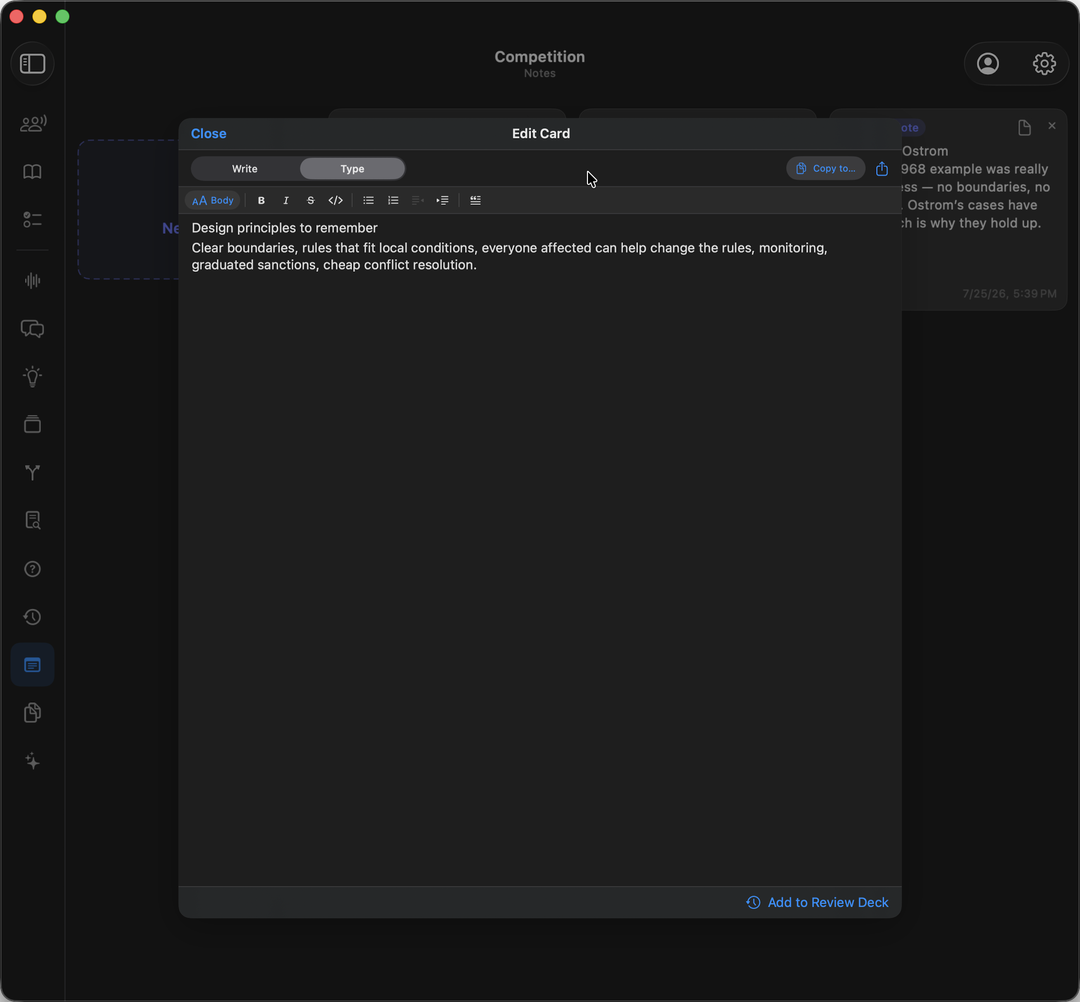Screen dimensions: 1080x1002
Task: Insert a block quote
Action: (x=475, y=200)
